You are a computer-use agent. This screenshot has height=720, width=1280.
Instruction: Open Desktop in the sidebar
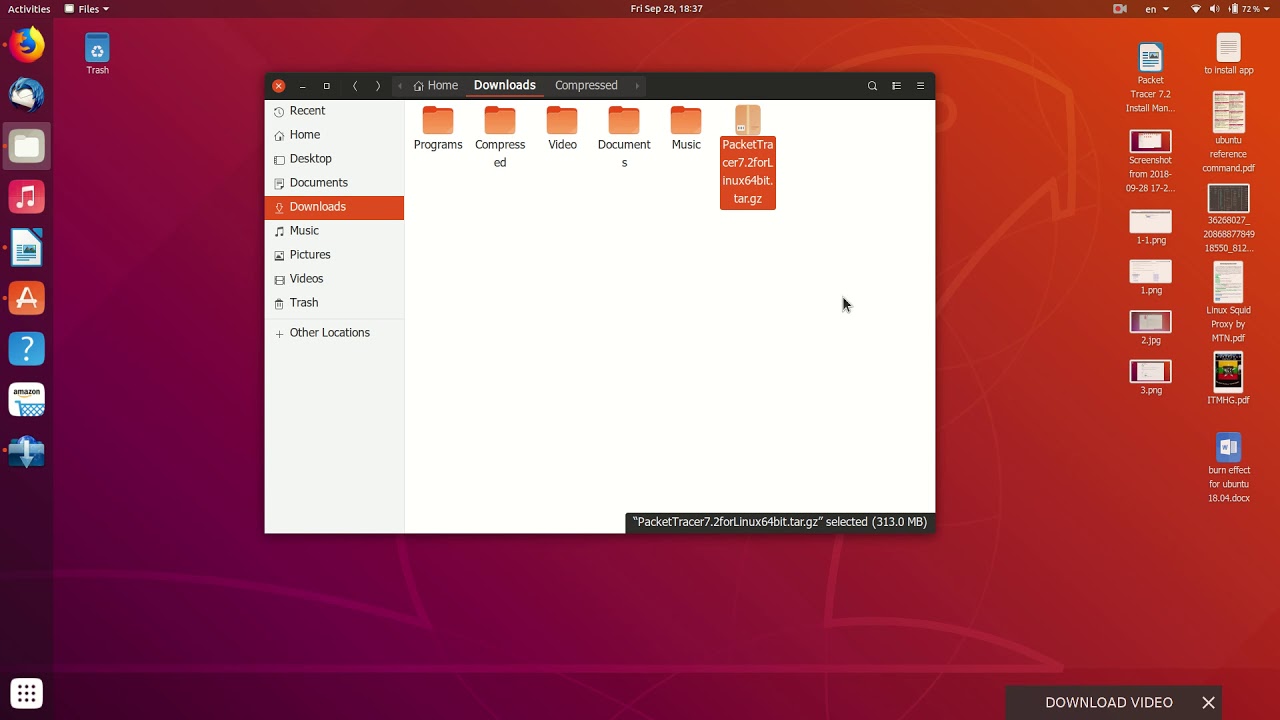(334, 159)
